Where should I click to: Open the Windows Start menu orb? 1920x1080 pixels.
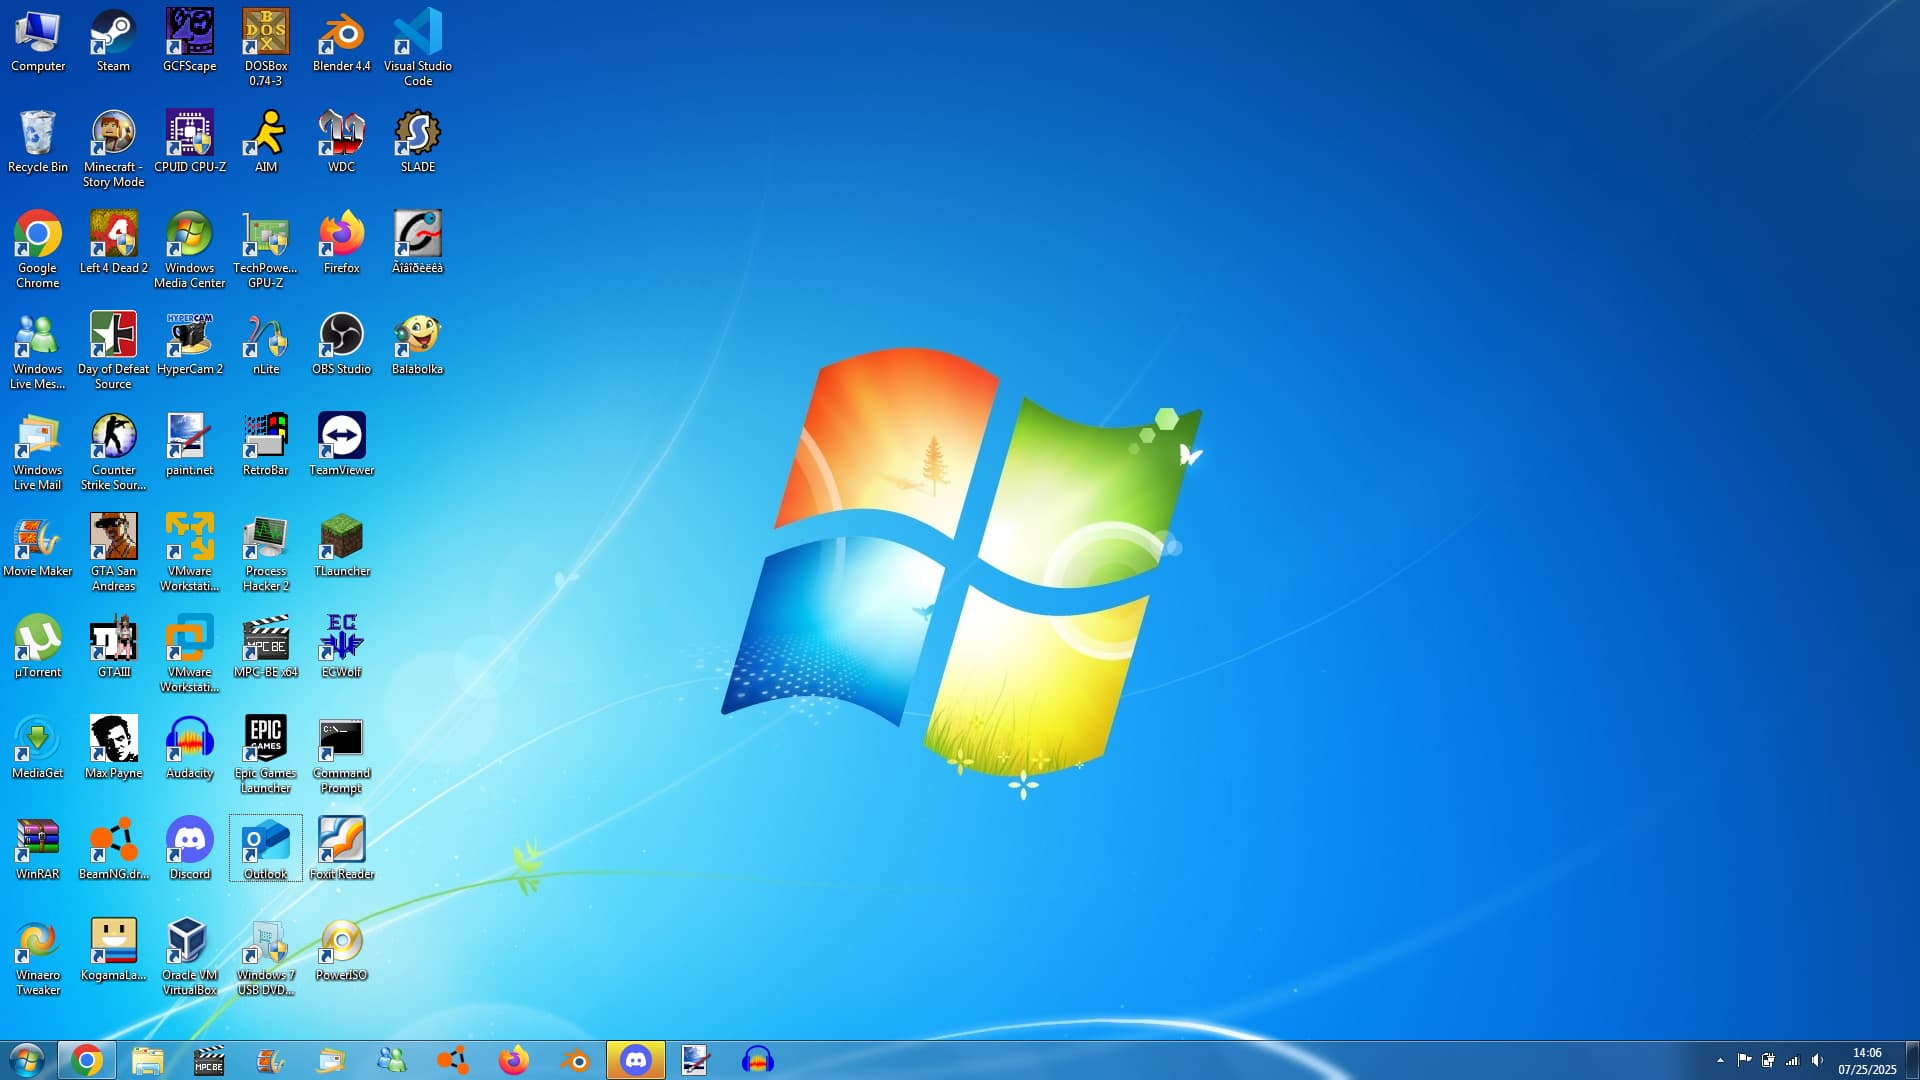tap(26, 1060)
